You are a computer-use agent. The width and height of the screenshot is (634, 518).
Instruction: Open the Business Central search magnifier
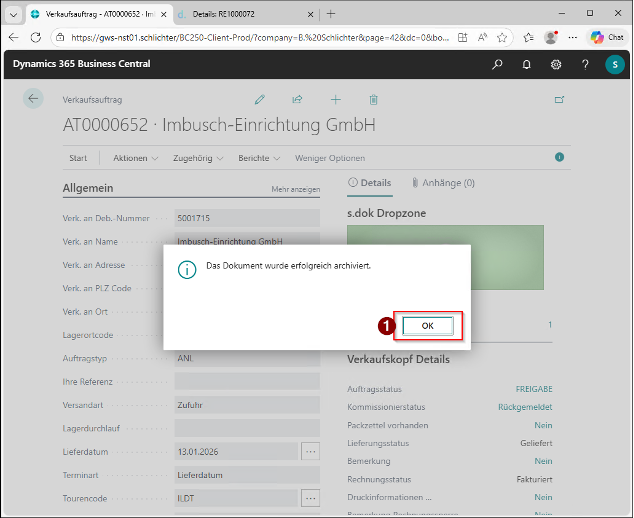tap(497, 64)
